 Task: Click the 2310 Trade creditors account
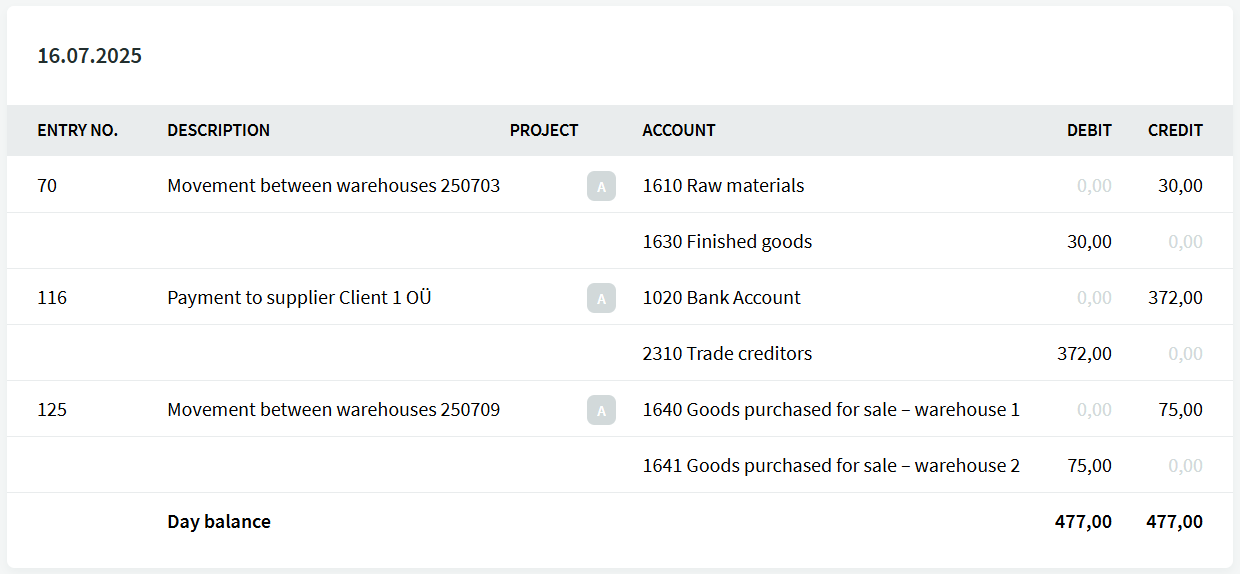pyautogui.click(x=727, y=354)
